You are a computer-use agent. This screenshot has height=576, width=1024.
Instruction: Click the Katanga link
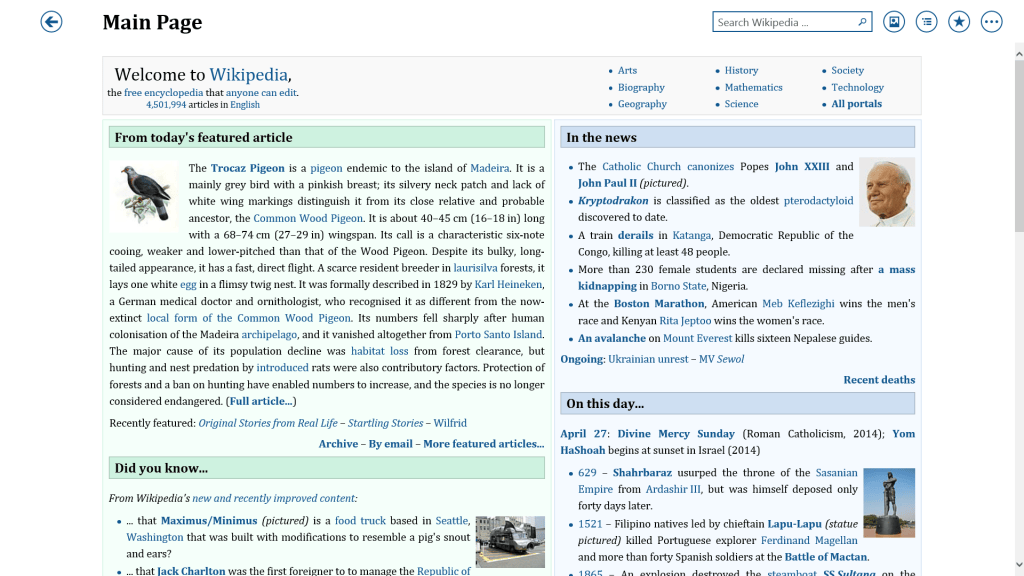pyautogui.click(x=692, y=235)
